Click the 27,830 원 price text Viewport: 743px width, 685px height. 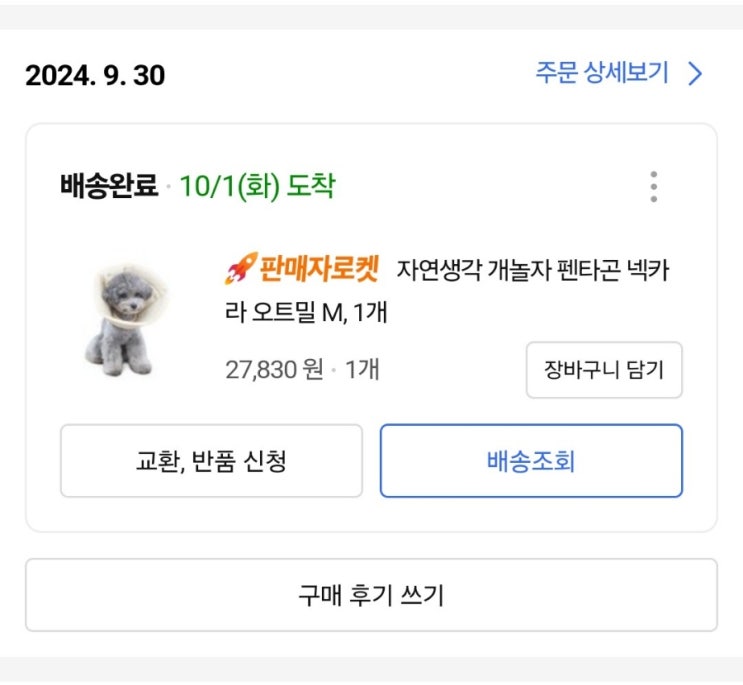click(x=274, y=370)
